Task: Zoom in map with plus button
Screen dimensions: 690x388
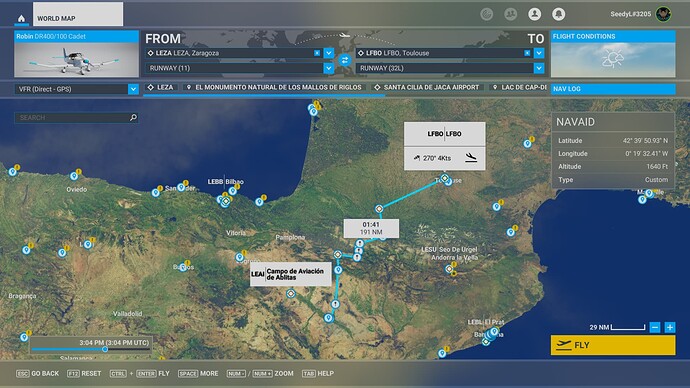Action: (670, 327)
